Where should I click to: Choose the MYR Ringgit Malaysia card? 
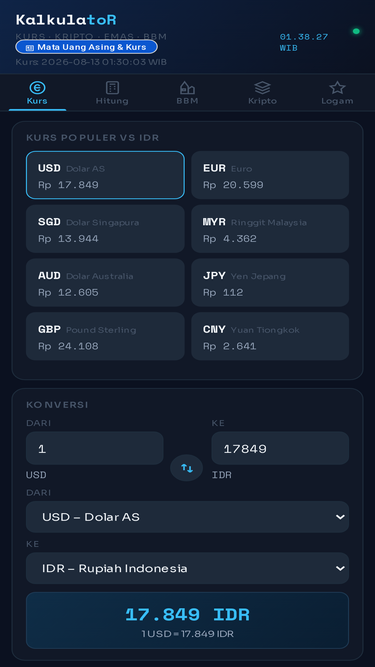coord(270,229)
